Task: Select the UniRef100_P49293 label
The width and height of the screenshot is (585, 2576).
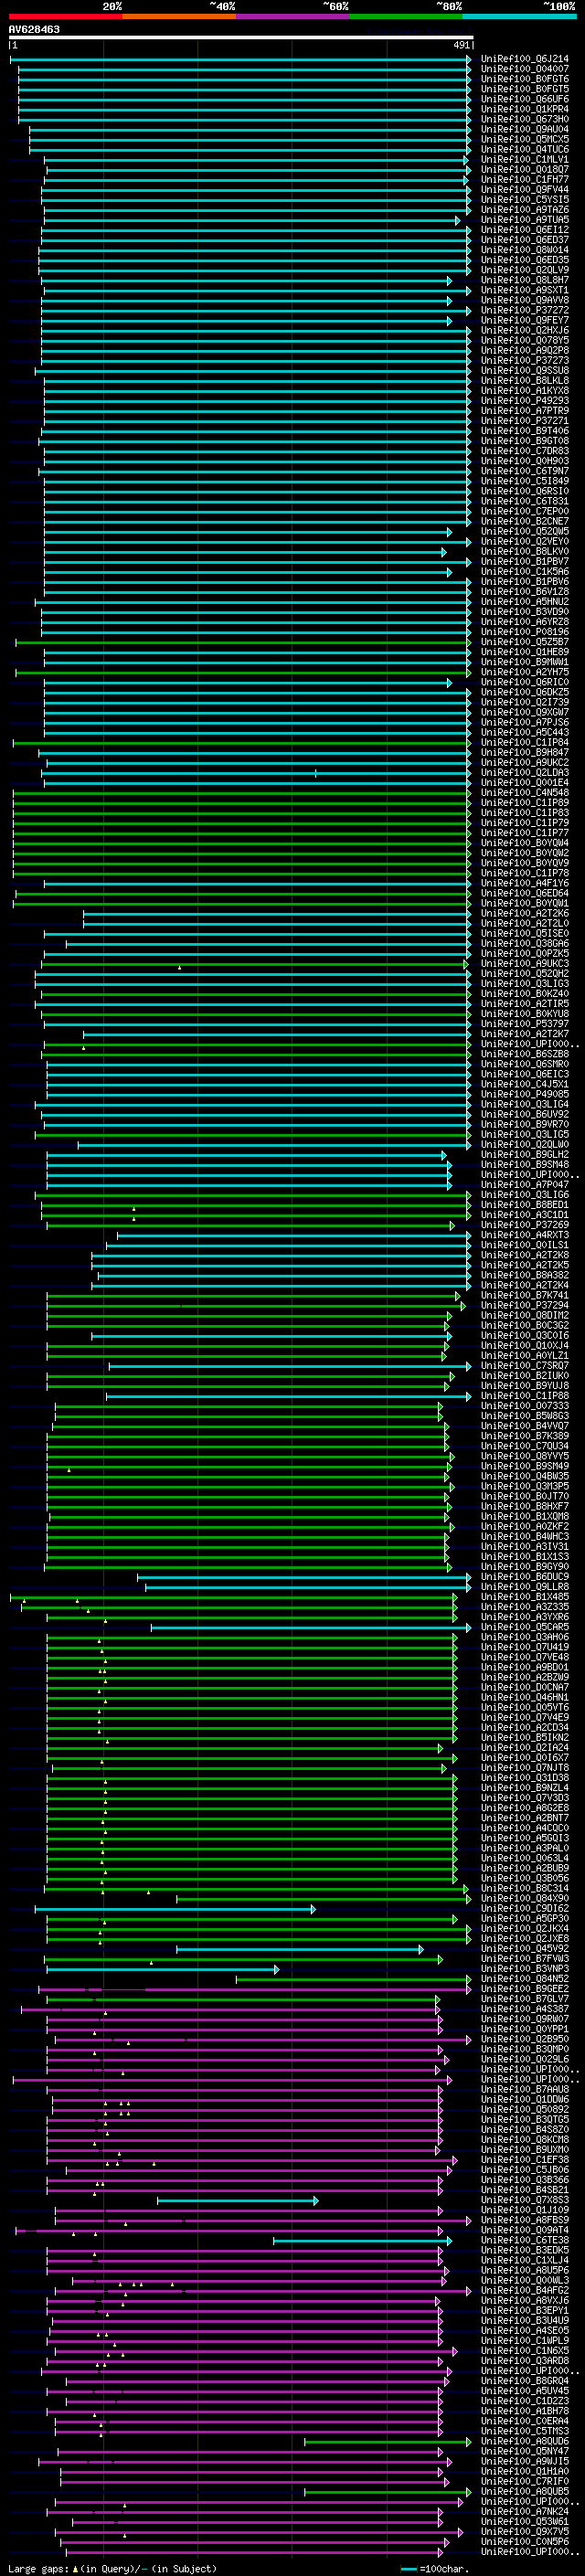Action: pos(525,401)
